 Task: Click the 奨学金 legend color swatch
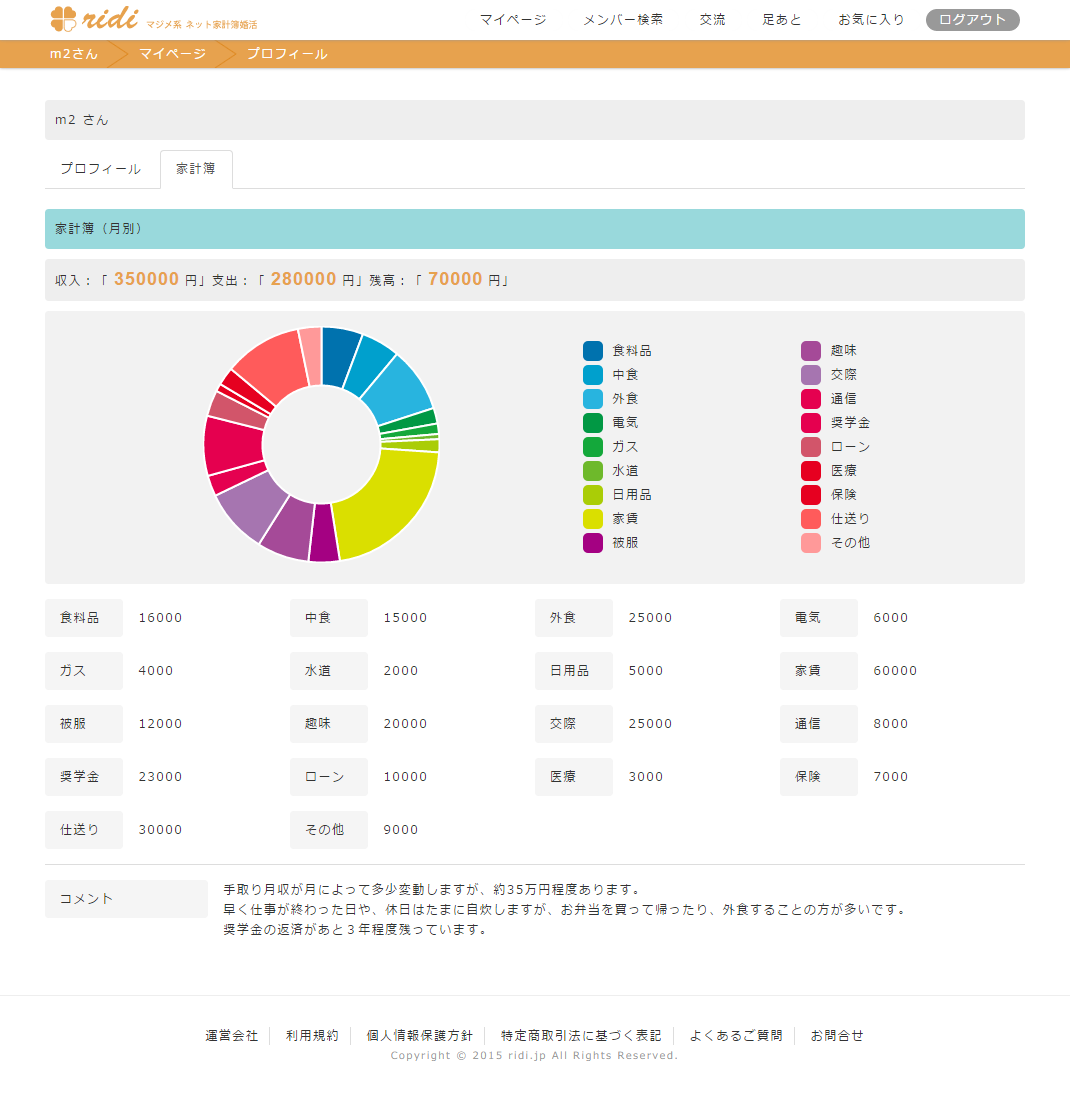click(x=811, y=423)
